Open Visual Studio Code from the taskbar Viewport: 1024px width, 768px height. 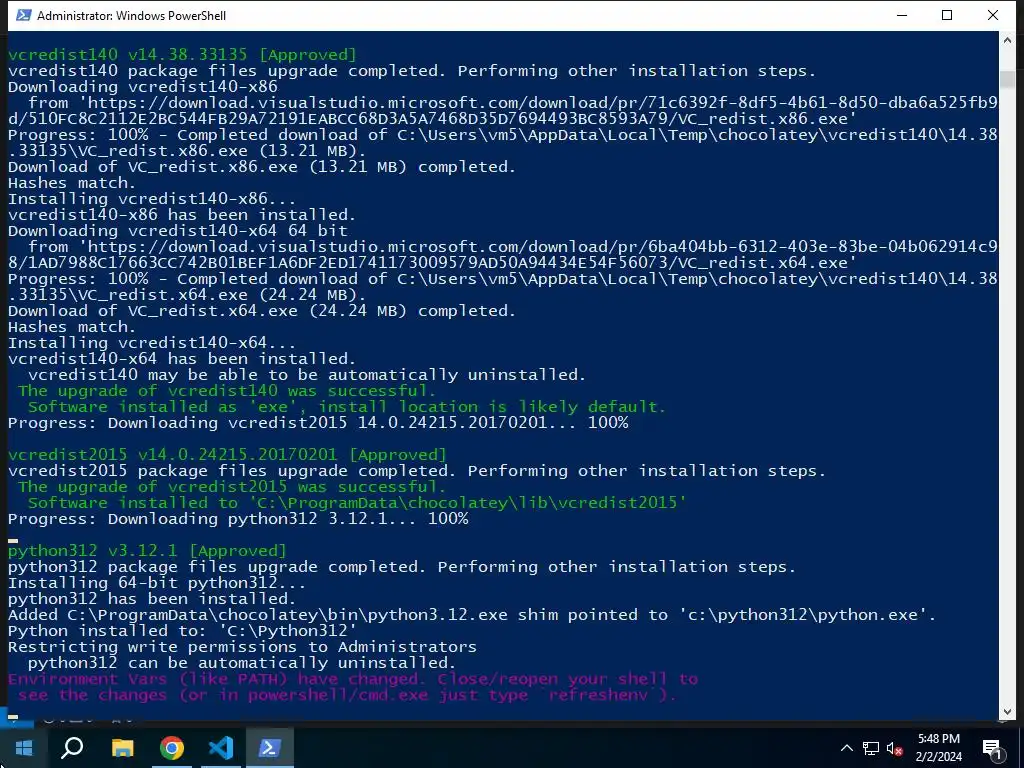point(221,748)
